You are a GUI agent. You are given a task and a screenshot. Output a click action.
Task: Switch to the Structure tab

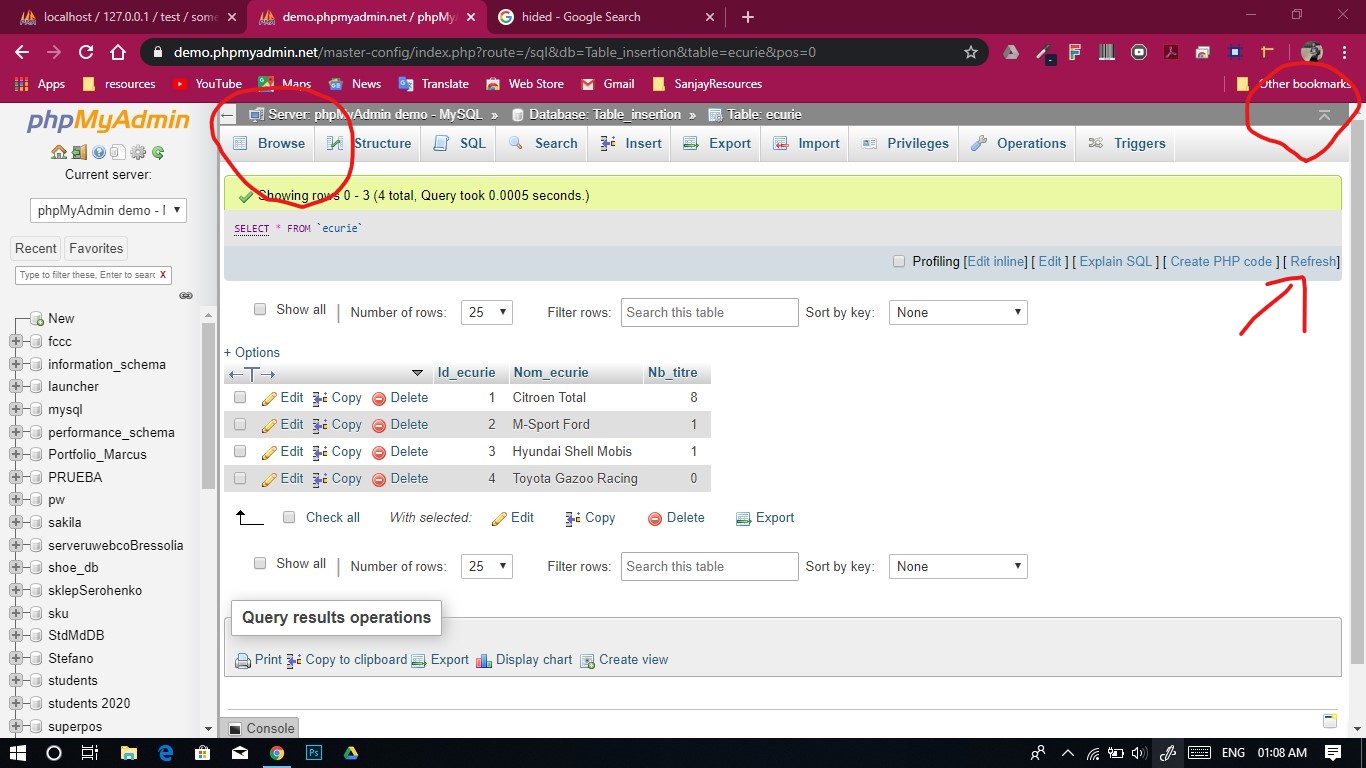(368, 143)
